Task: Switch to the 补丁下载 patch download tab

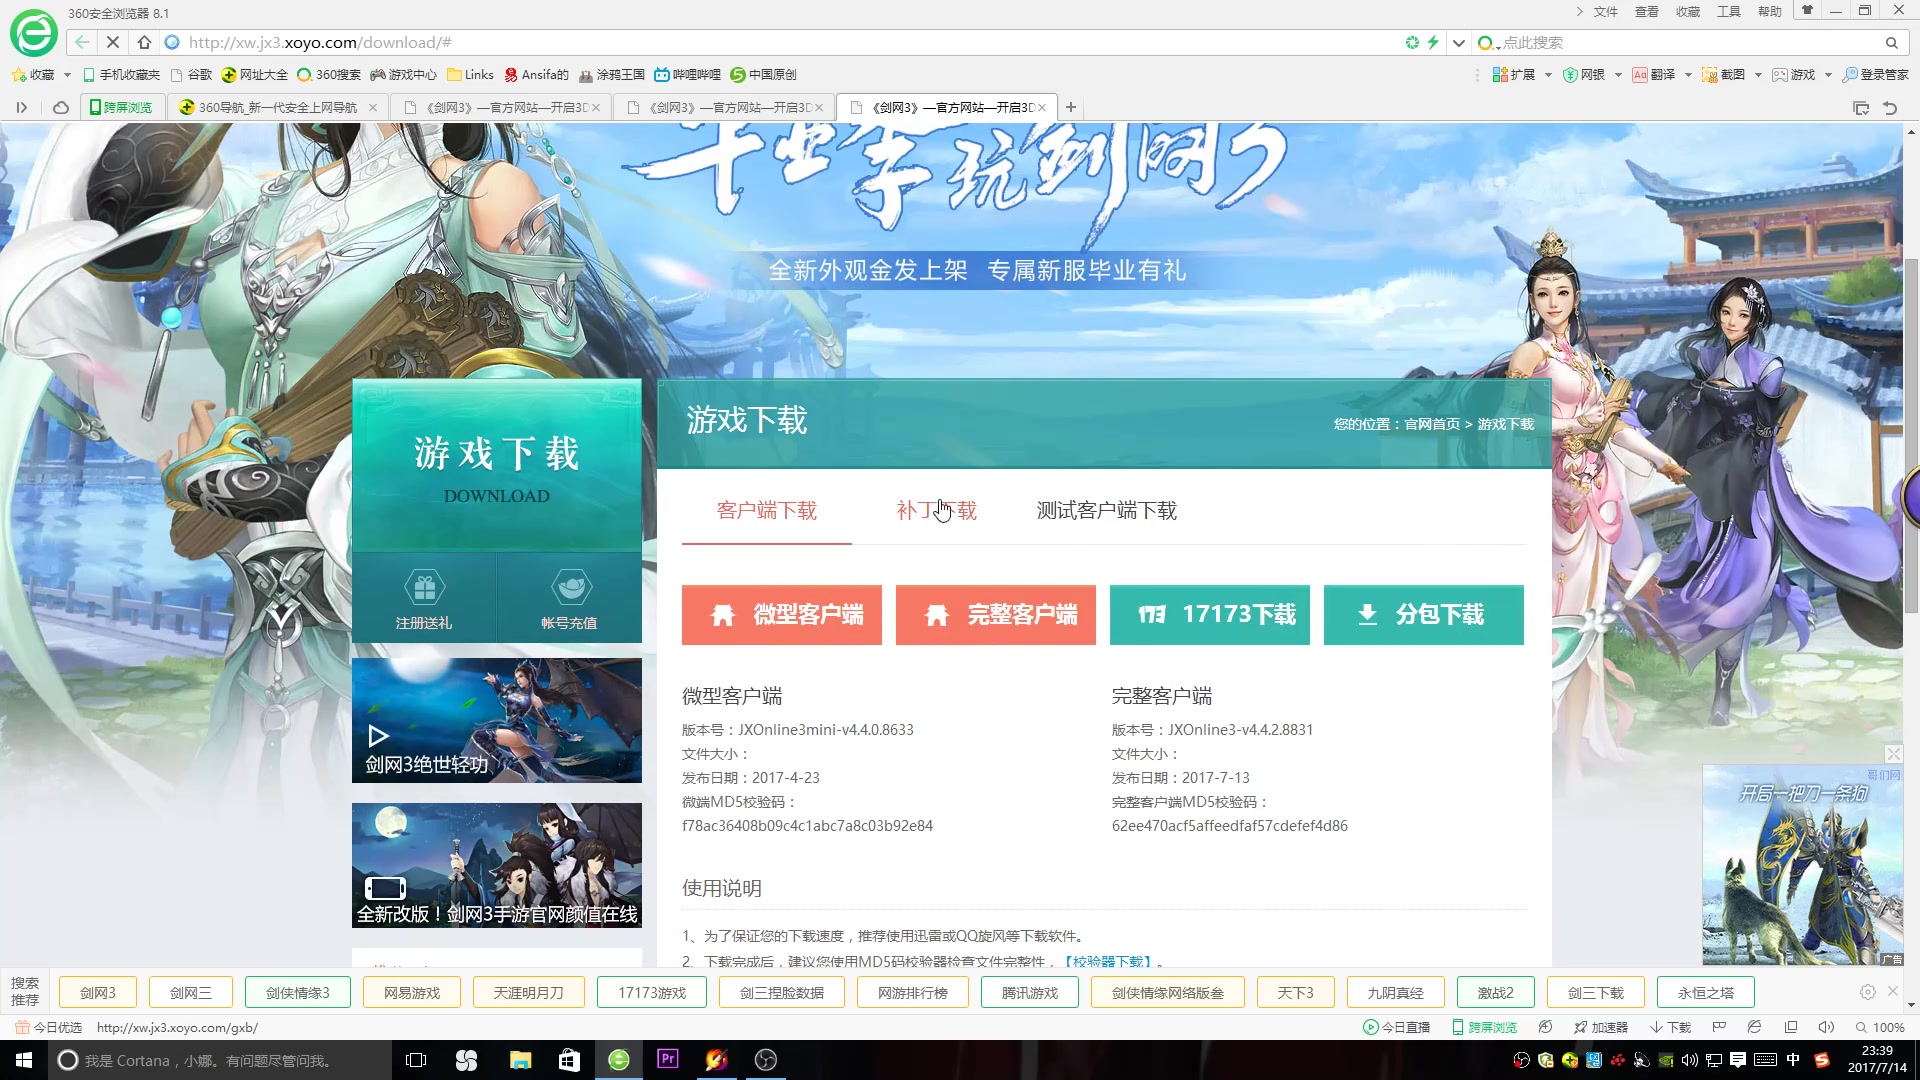Action: coord(936,510)
